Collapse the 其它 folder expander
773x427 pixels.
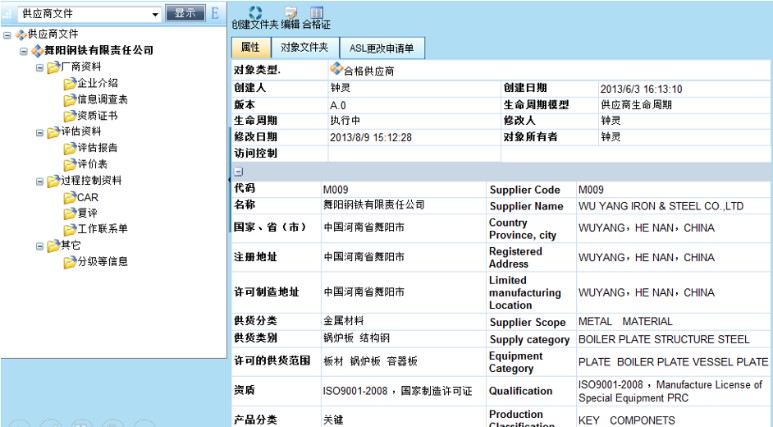(x=39, y=246)
